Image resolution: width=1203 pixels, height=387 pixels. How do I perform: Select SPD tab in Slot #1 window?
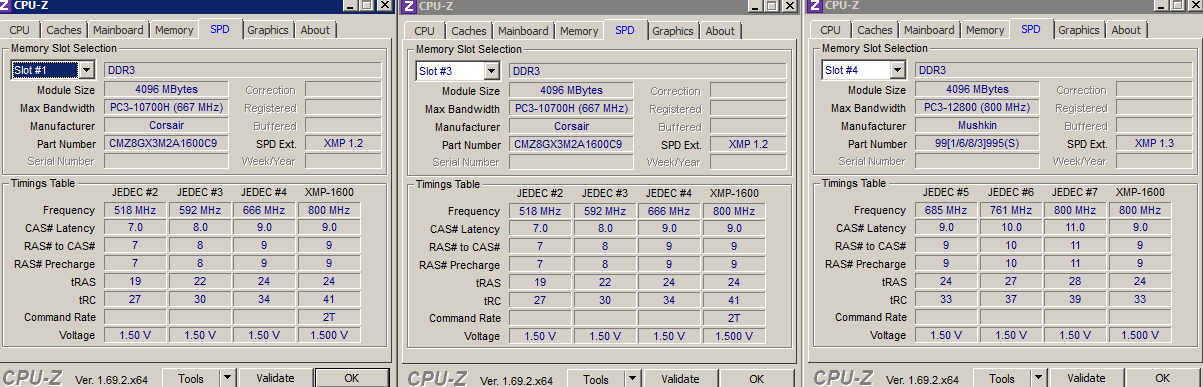[x=220, y=29]
